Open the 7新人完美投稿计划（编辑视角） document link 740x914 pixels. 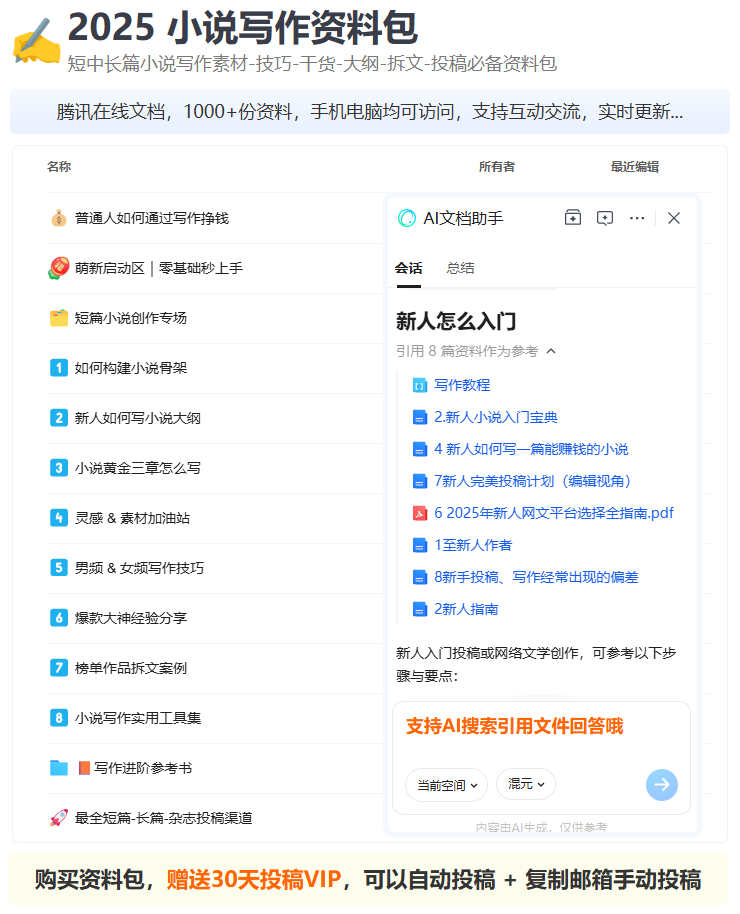pos(532,481)
